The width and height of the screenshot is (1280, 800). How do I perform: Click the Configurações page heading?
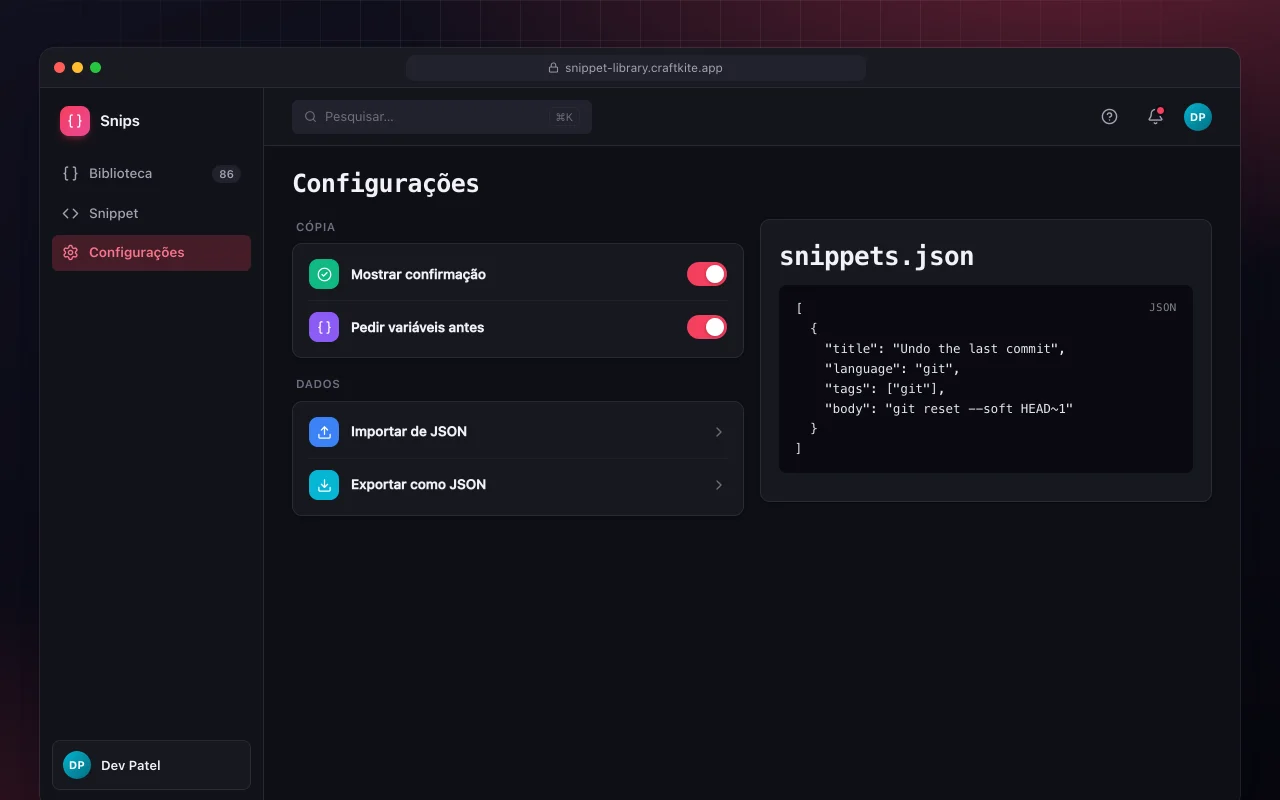click(x=386, y=184)
